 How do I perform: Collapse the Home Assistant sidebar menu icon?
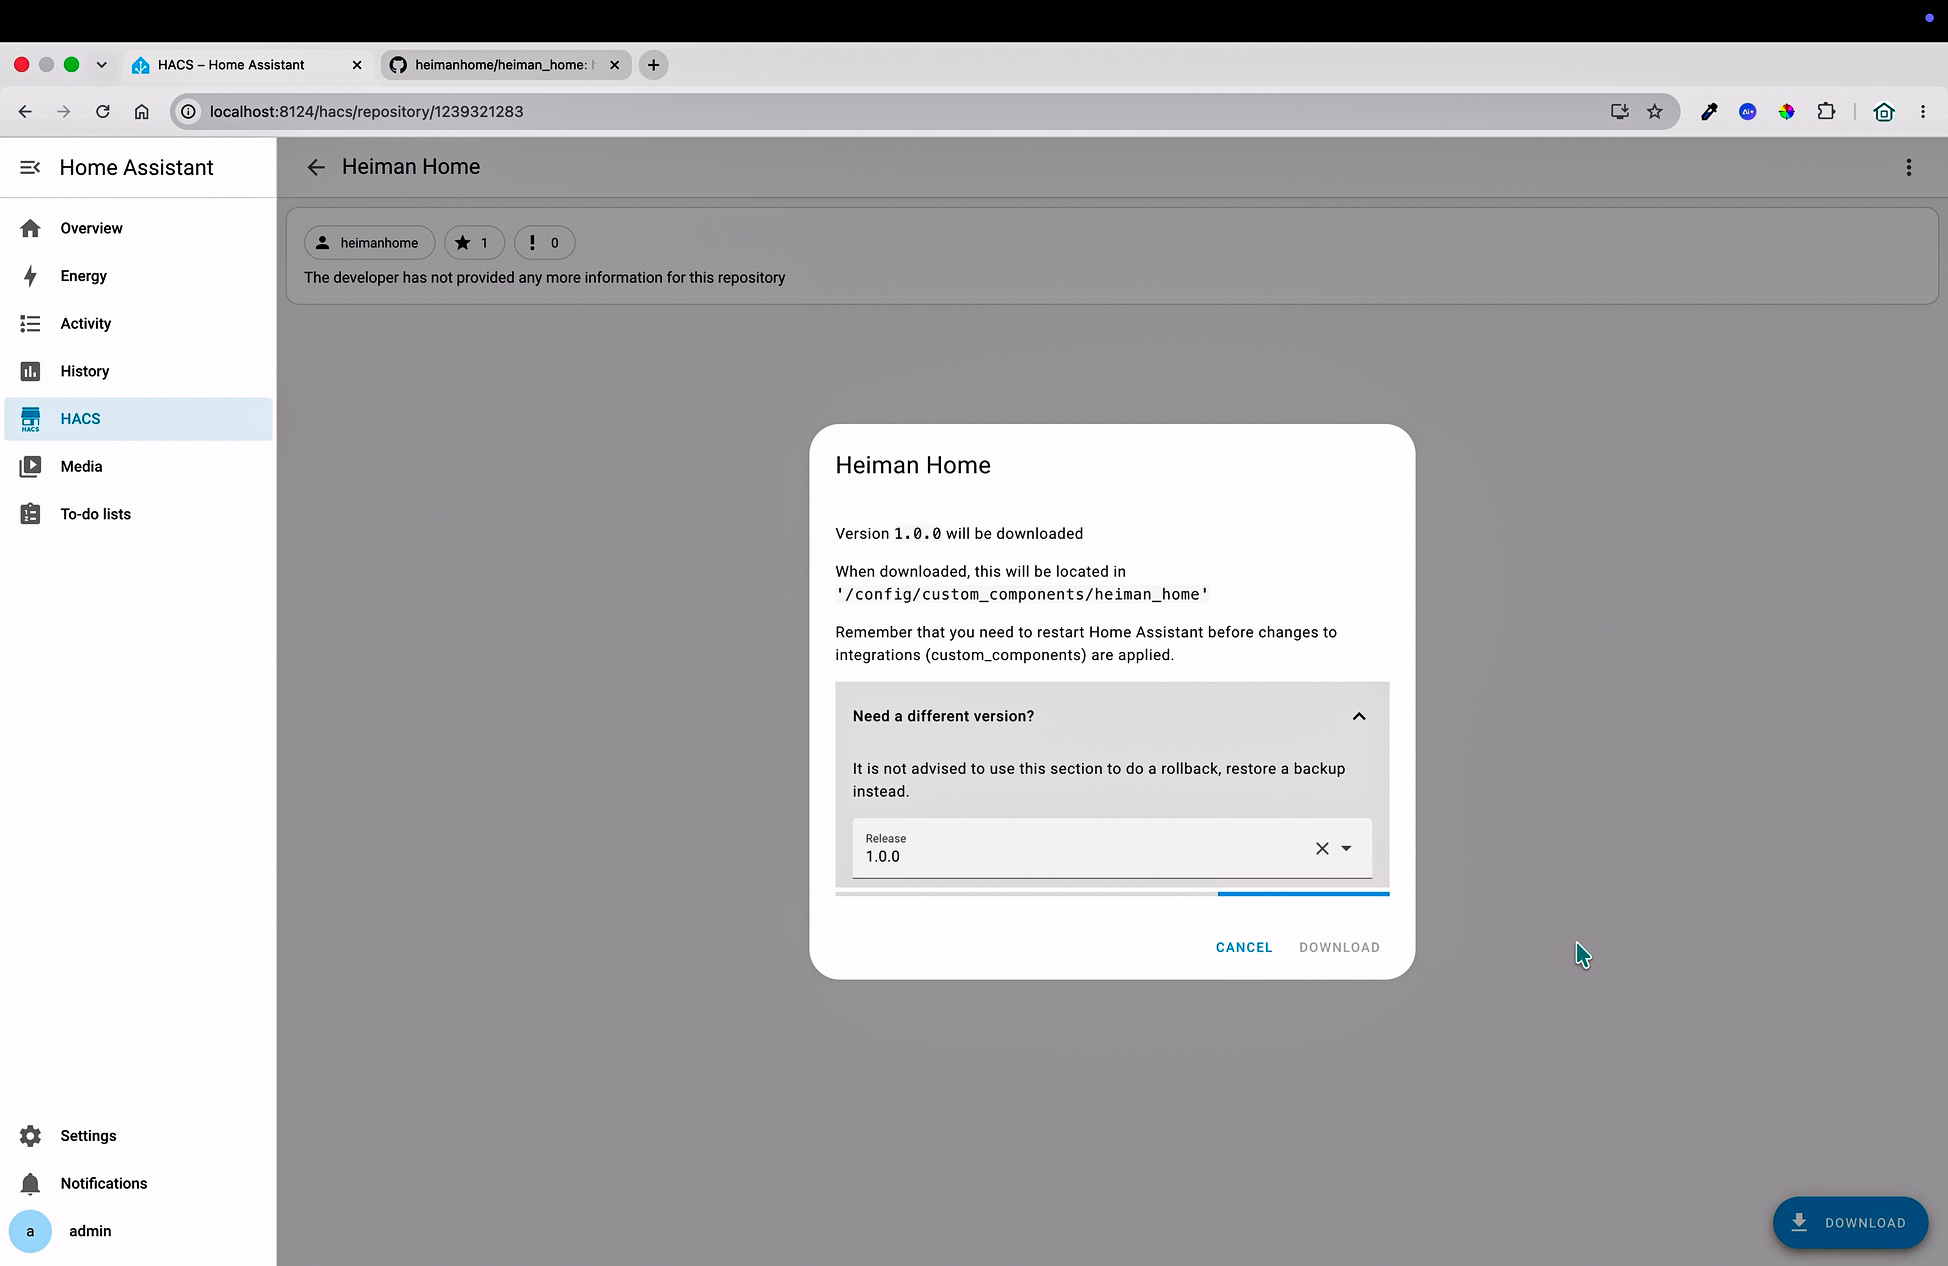(30, 167)
